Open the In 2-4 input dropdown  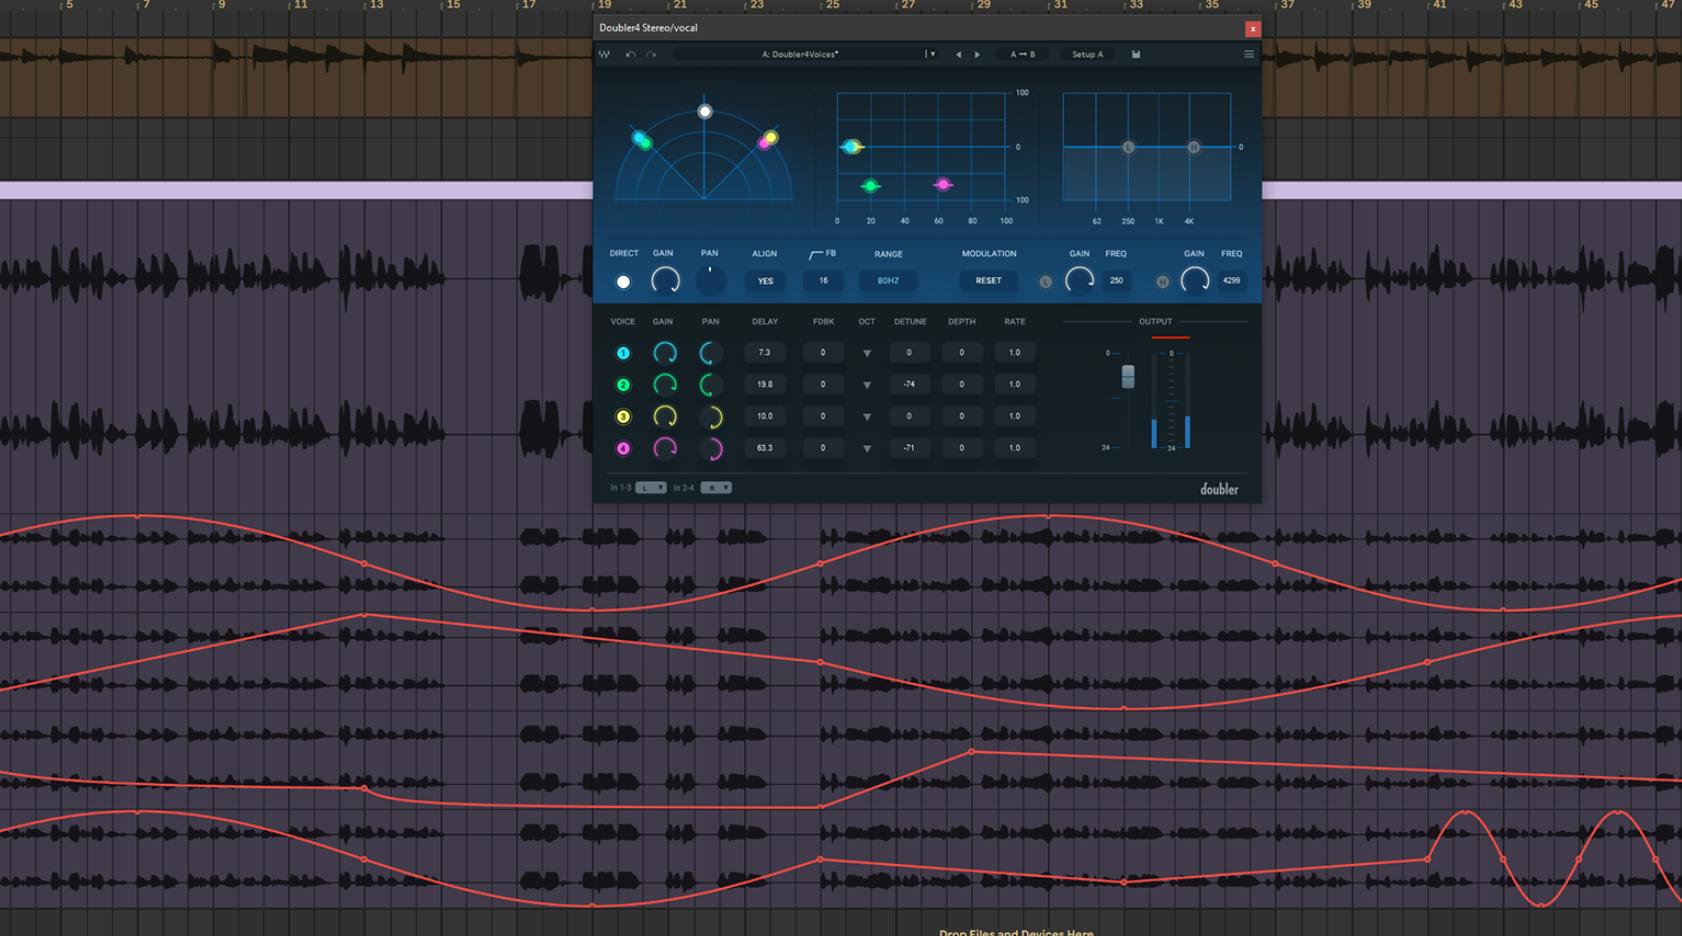716,488
